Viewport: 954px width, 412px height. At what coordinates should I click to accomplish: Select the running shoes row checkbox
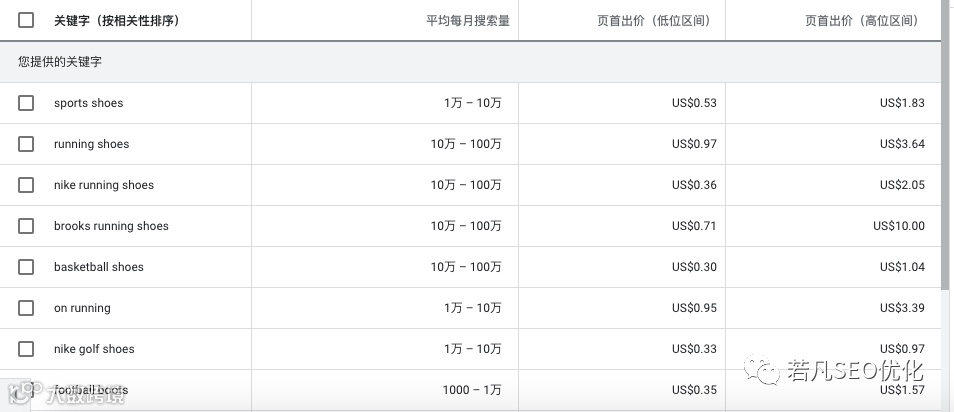point(26,144)
